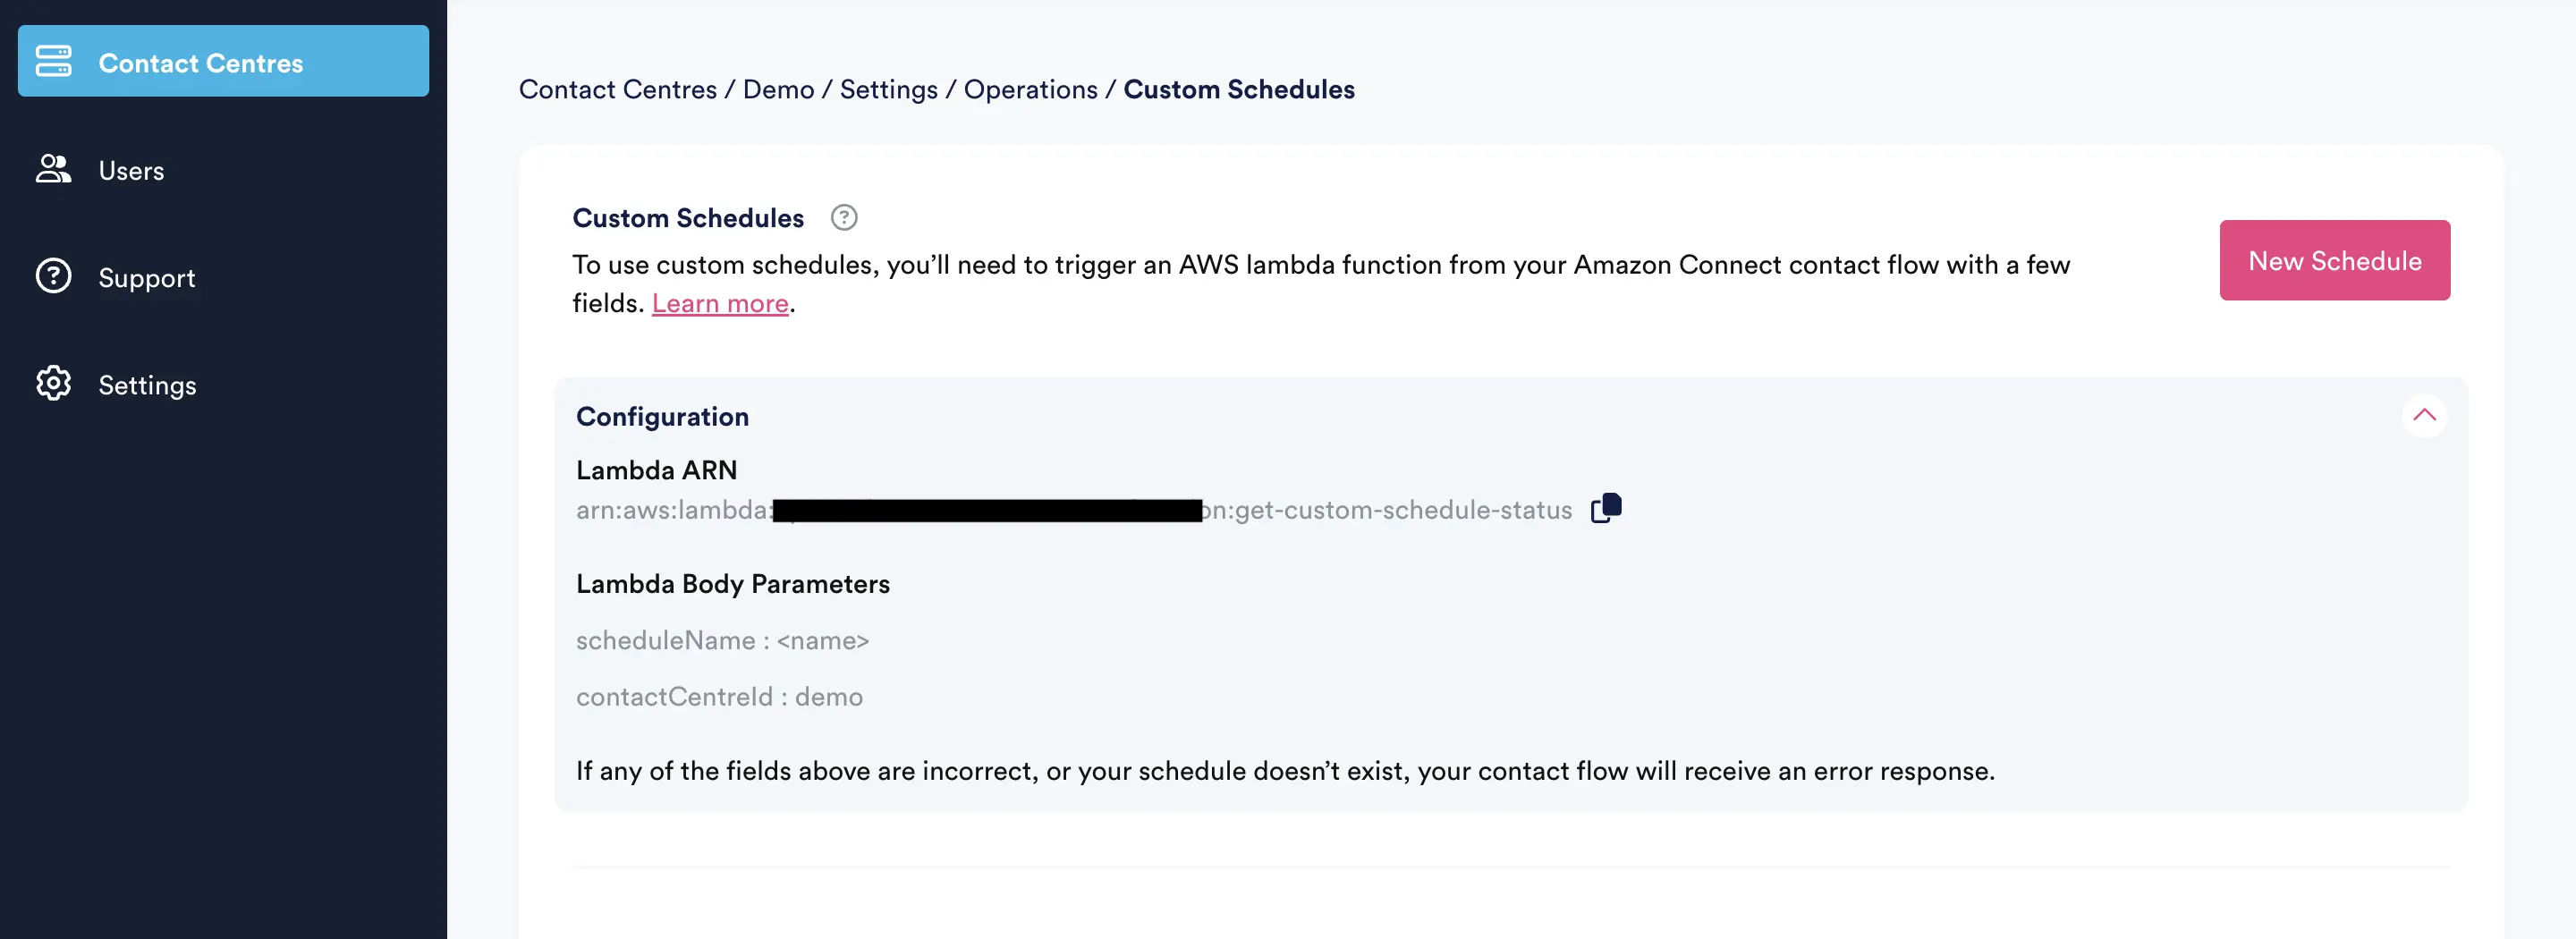Screen dimensions: 2576x939
Task: Create a schedule with New Schedule button
Action: click(x=2334, y=260)
